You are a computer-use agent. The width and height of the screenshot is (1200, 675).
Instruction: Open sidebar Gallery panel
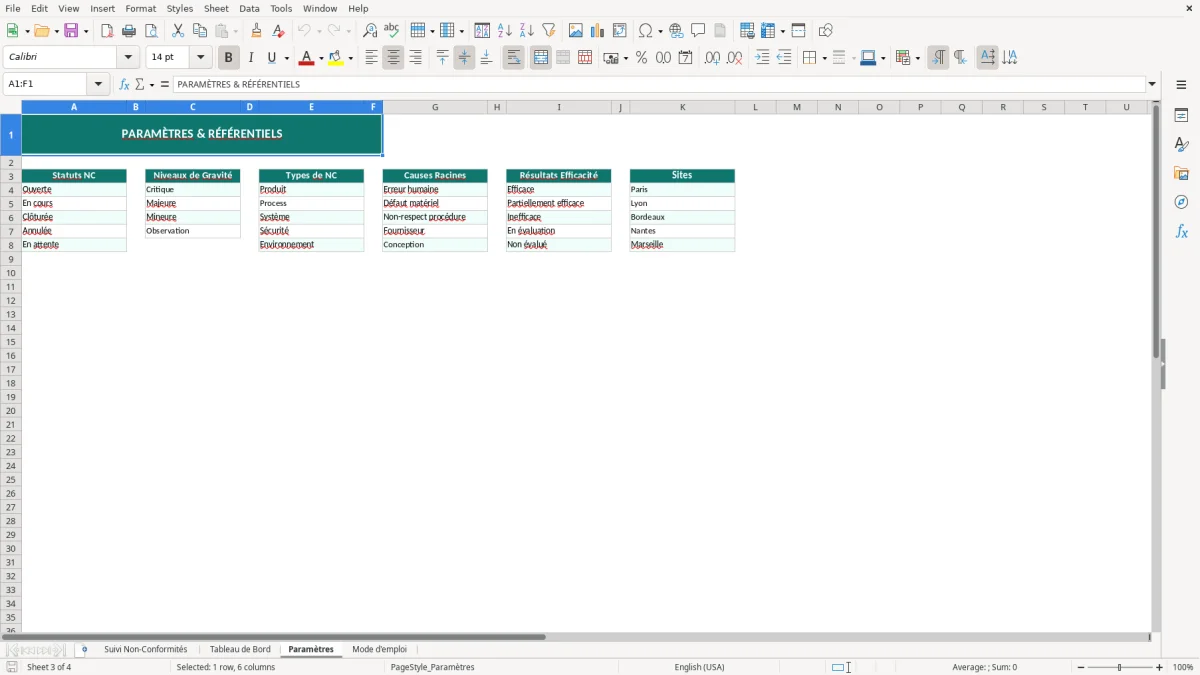tap(1181, 173)
